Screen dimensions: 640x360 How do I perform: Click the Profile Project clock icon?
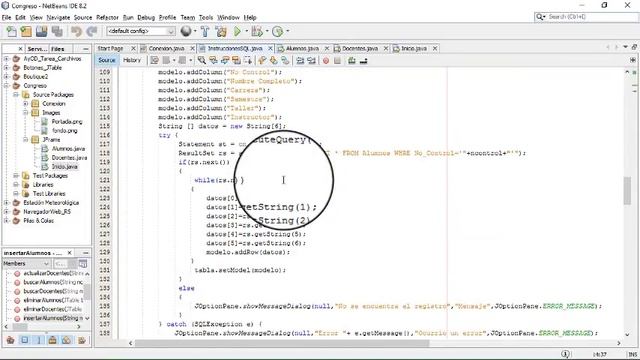(278, 31)
